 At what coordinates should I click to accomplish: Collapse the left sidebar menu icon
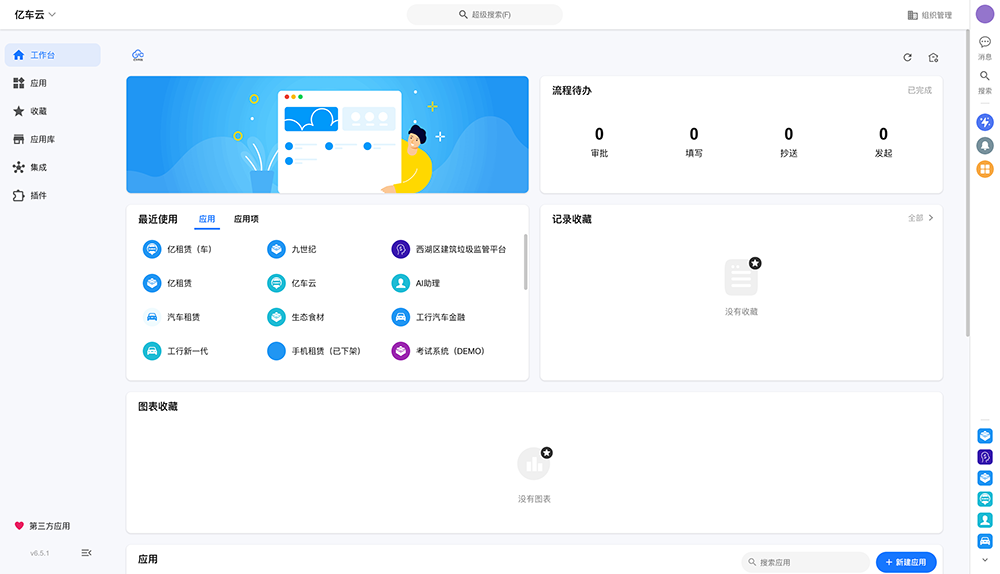[86, 552]
